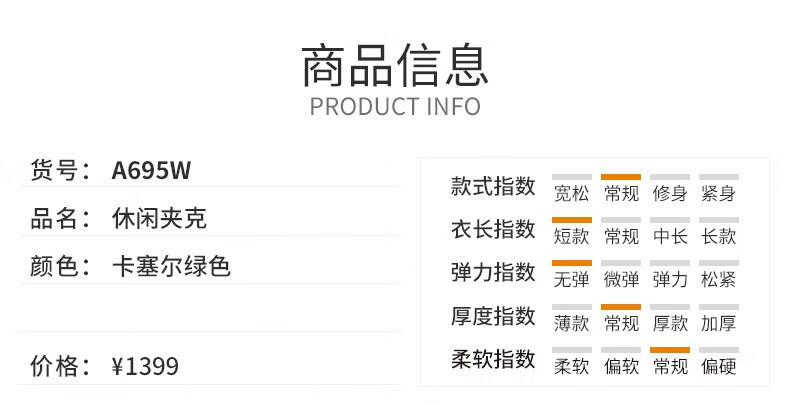Select 偏硬 in the 柔软指数 row
The height and width of the screenshot is (410, 790).
tap(718, 366)
